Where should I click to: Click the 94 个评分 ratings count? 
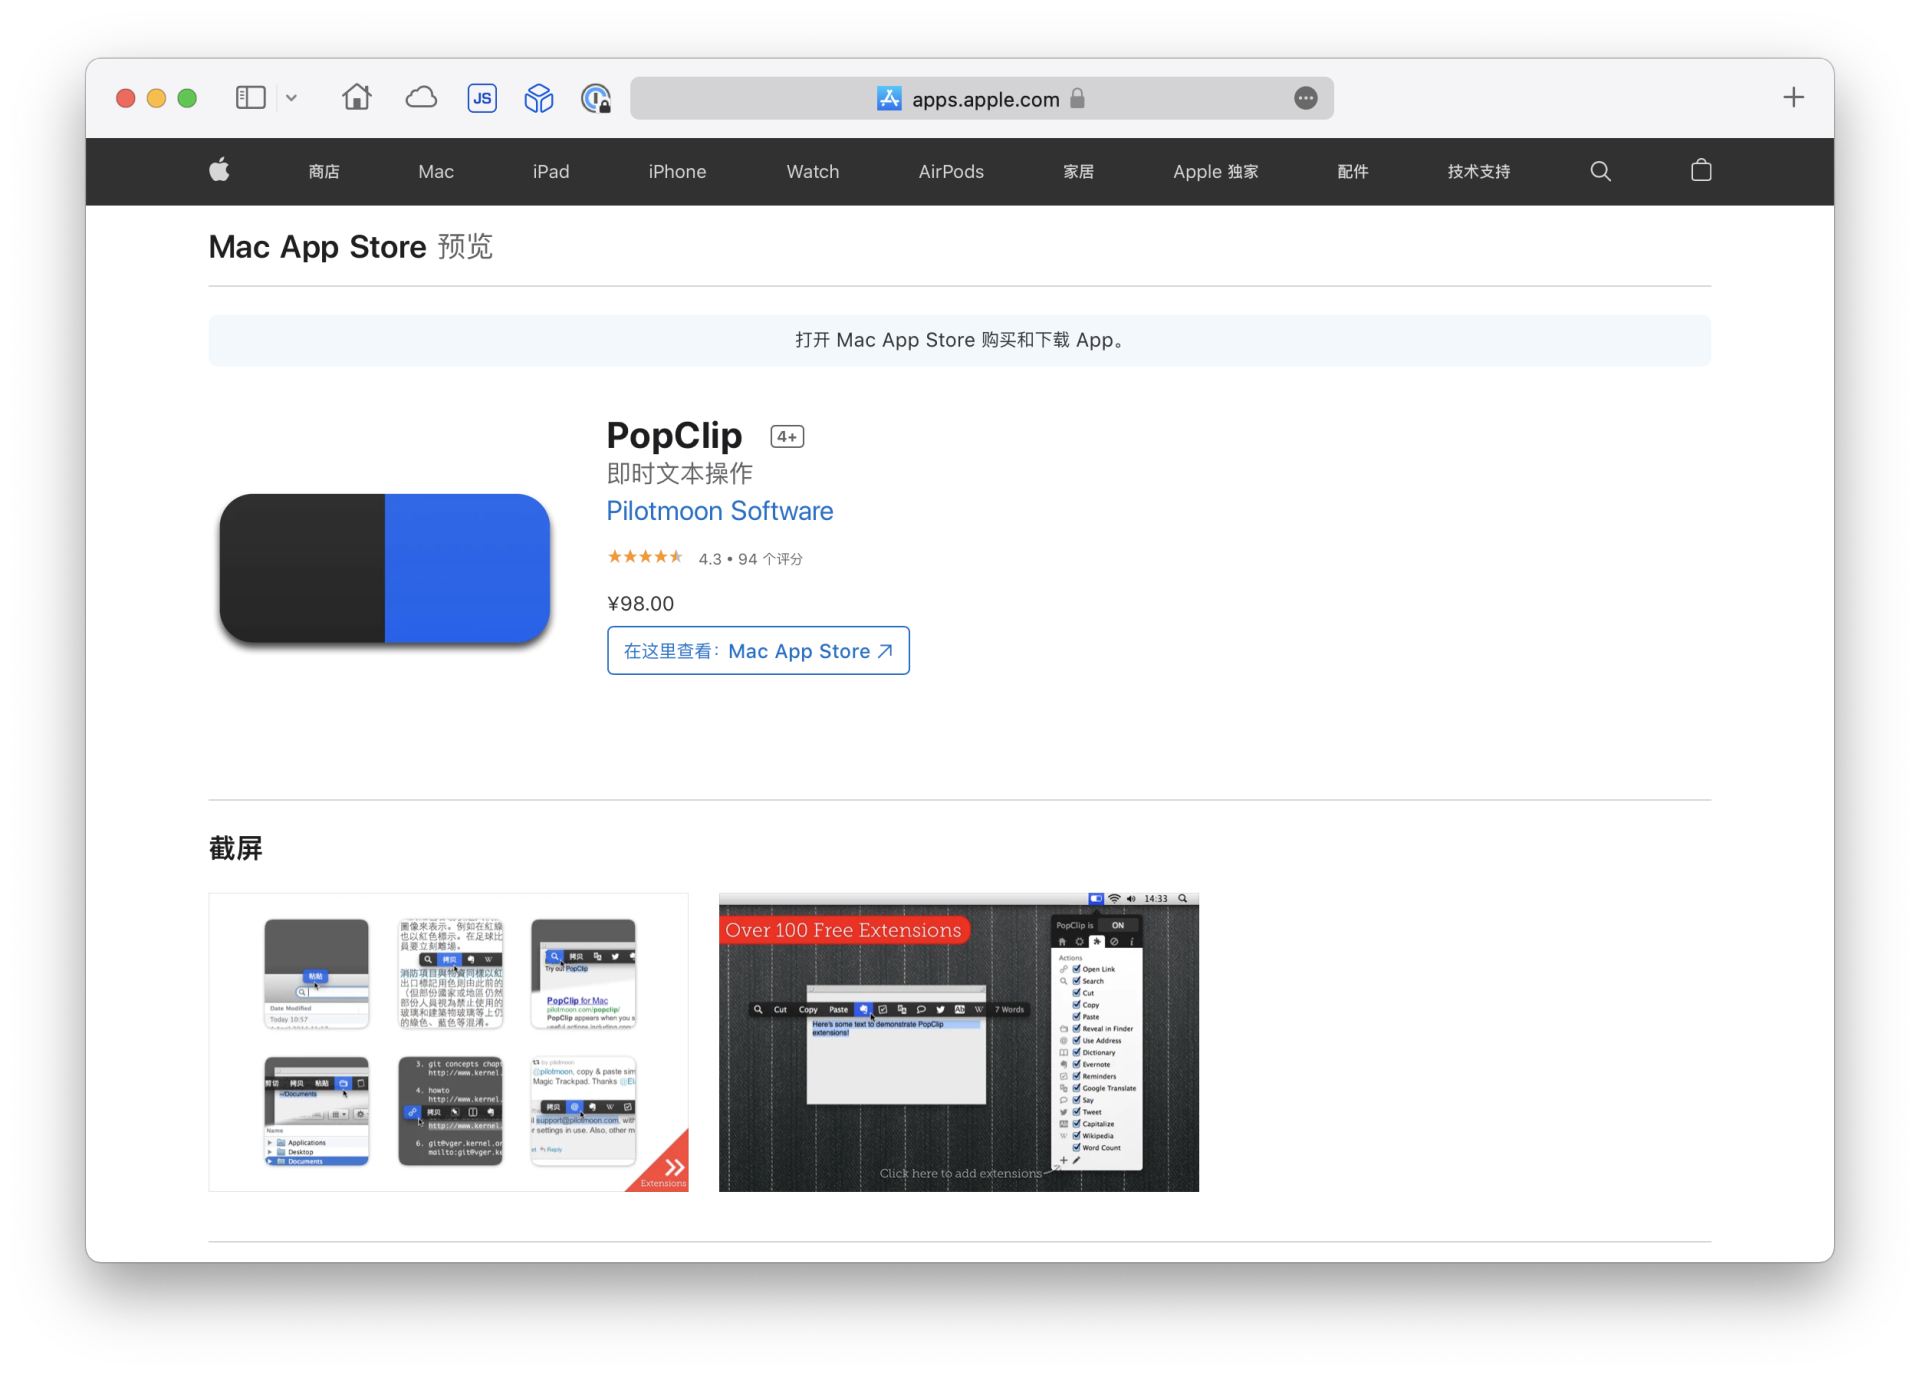point(770,559)
